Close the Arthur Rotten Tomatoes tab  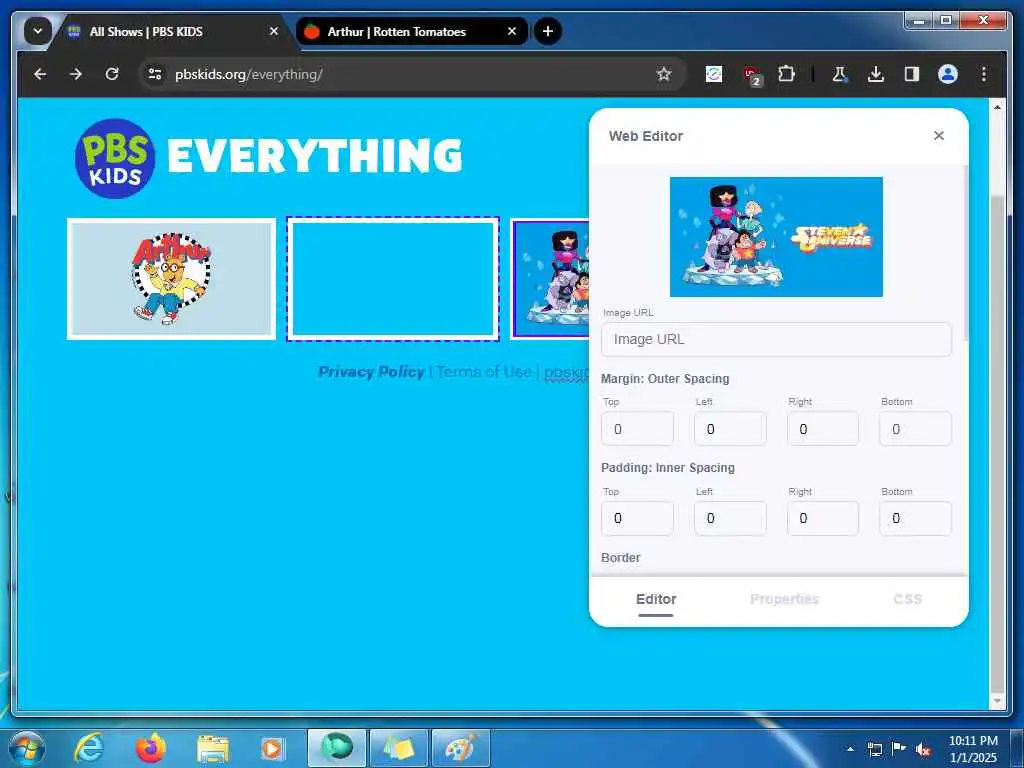(x=512, y=31)
